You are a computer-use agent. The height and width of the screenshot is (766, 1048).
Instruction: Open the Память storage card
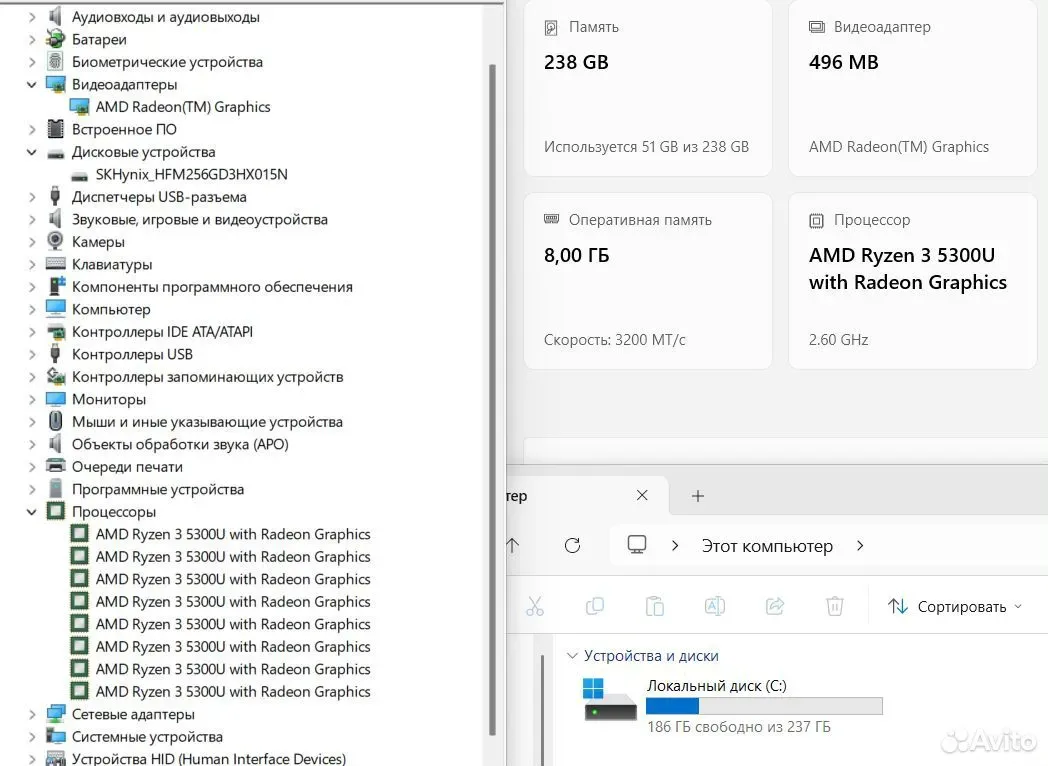pyautogui.click(x=648, y=87)
